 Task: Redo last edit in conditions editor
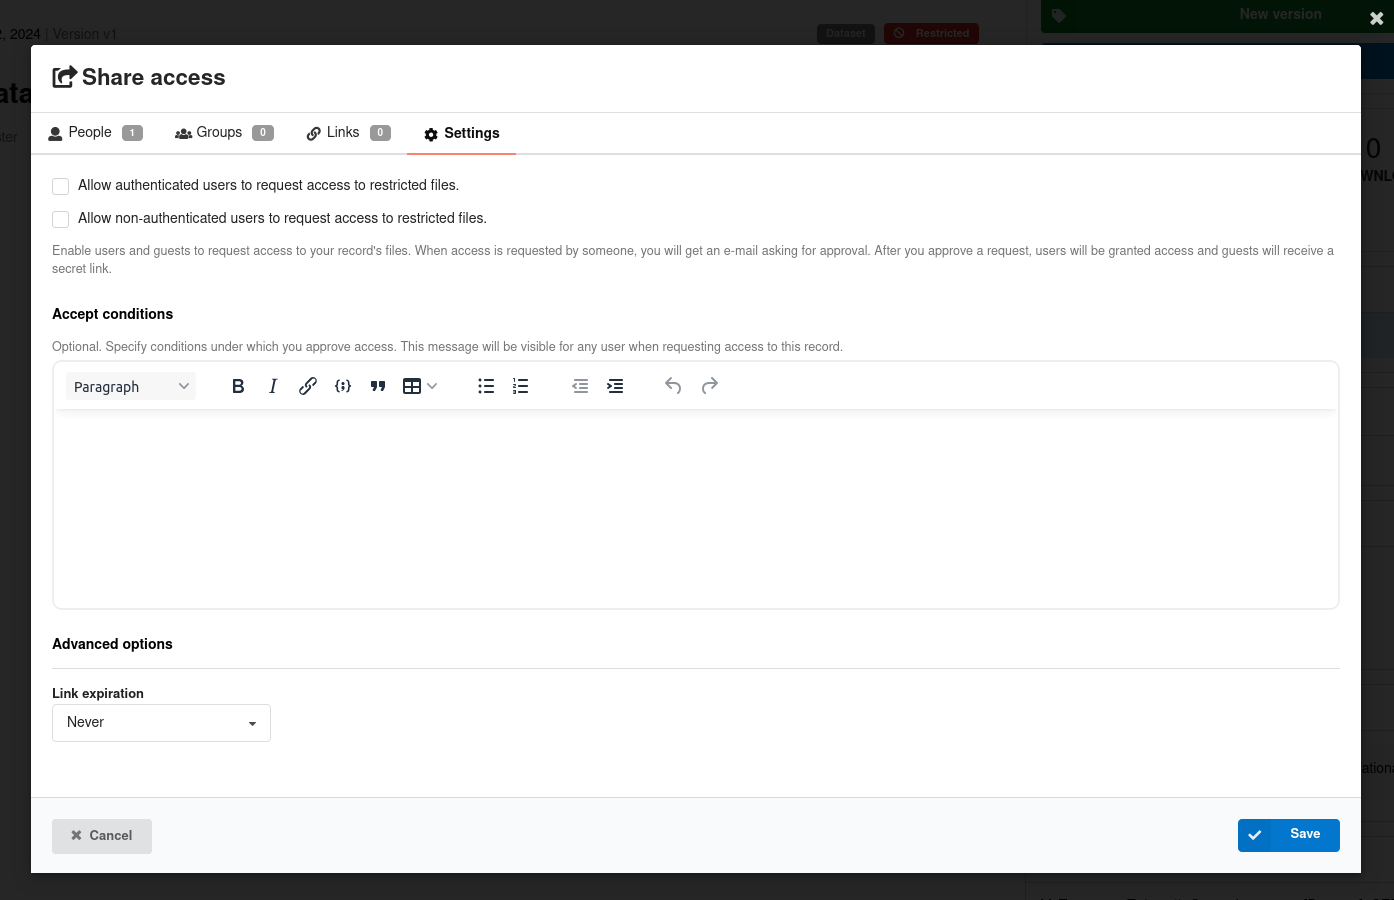pyautogui.click(x=710, y=386)
